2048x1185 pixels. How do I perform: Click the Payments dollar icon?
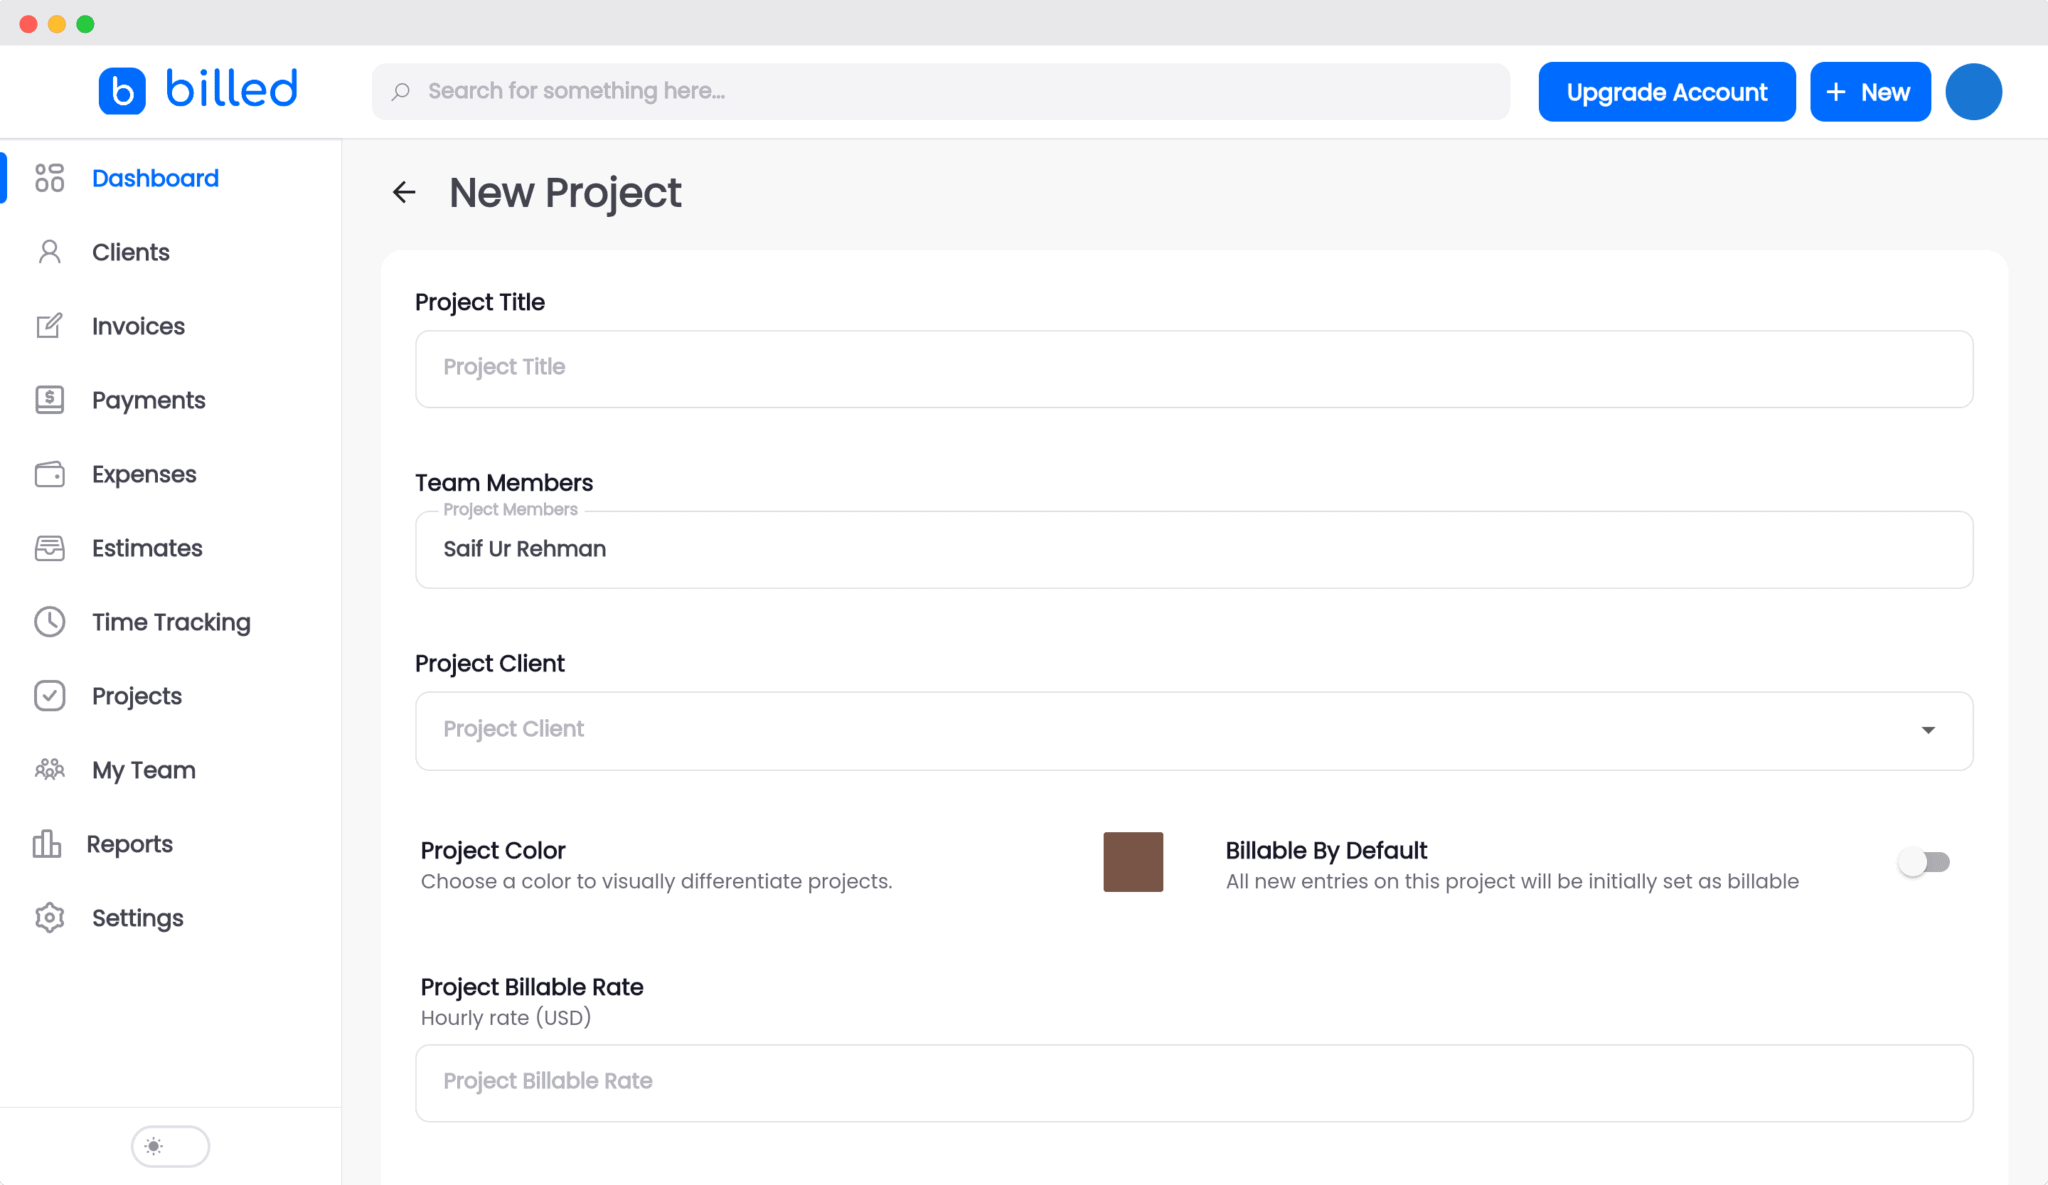[49, 399]
